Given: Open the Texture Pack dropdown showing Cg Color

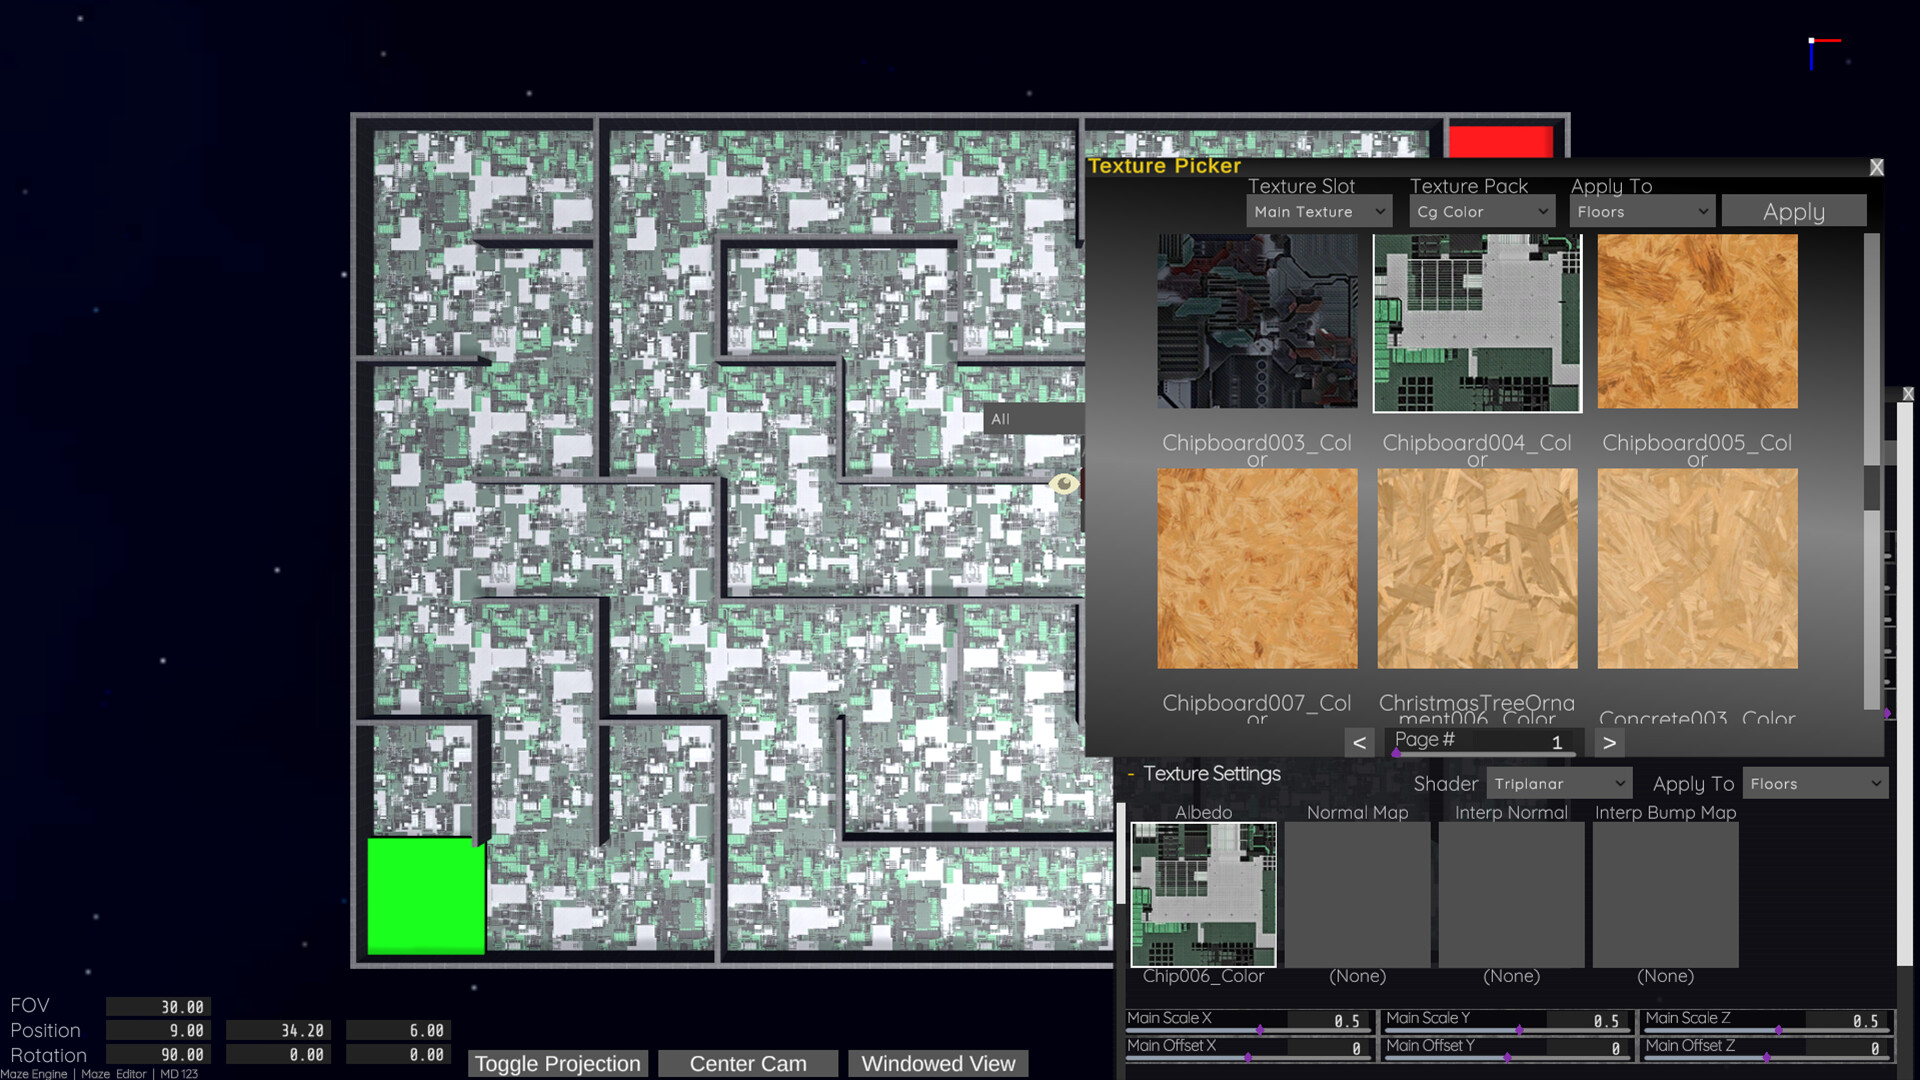Looking at the screenshot, I should pos(1482,211).
